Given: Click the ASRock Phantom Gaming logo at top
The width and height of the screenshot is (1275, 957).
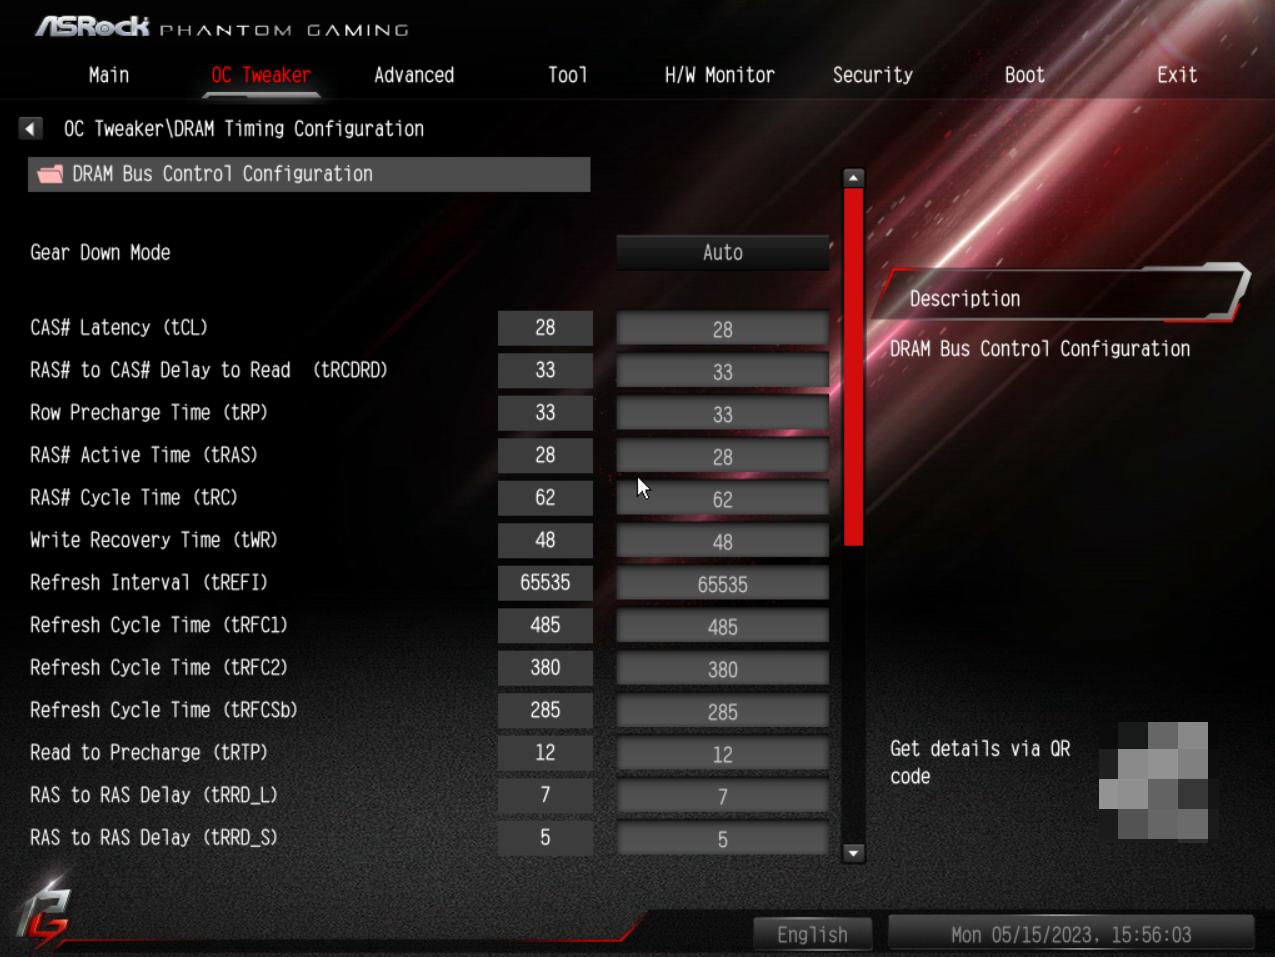Looking at the screenshot, I should 222,27.
